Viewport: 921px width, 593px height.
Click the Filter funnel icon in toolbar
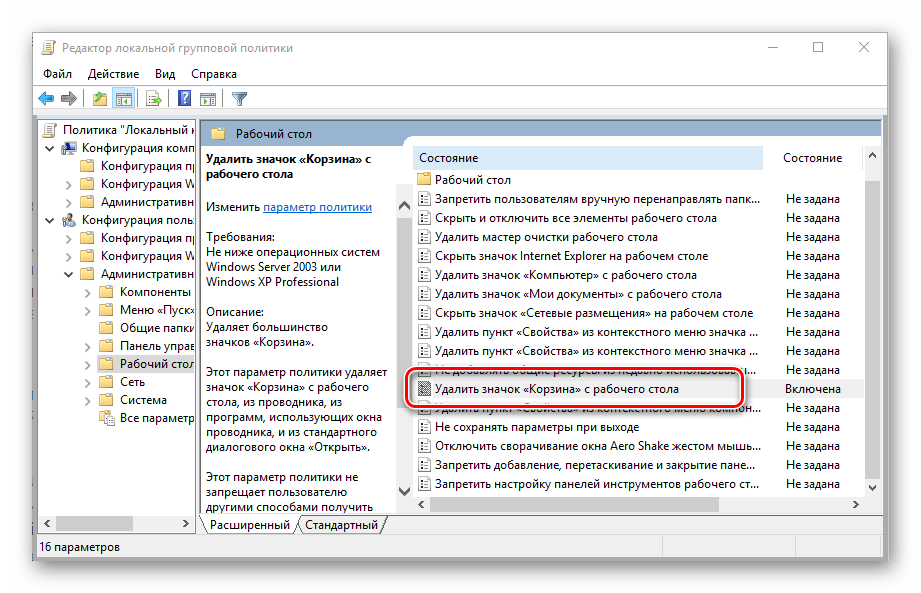(x=239, y=98)
